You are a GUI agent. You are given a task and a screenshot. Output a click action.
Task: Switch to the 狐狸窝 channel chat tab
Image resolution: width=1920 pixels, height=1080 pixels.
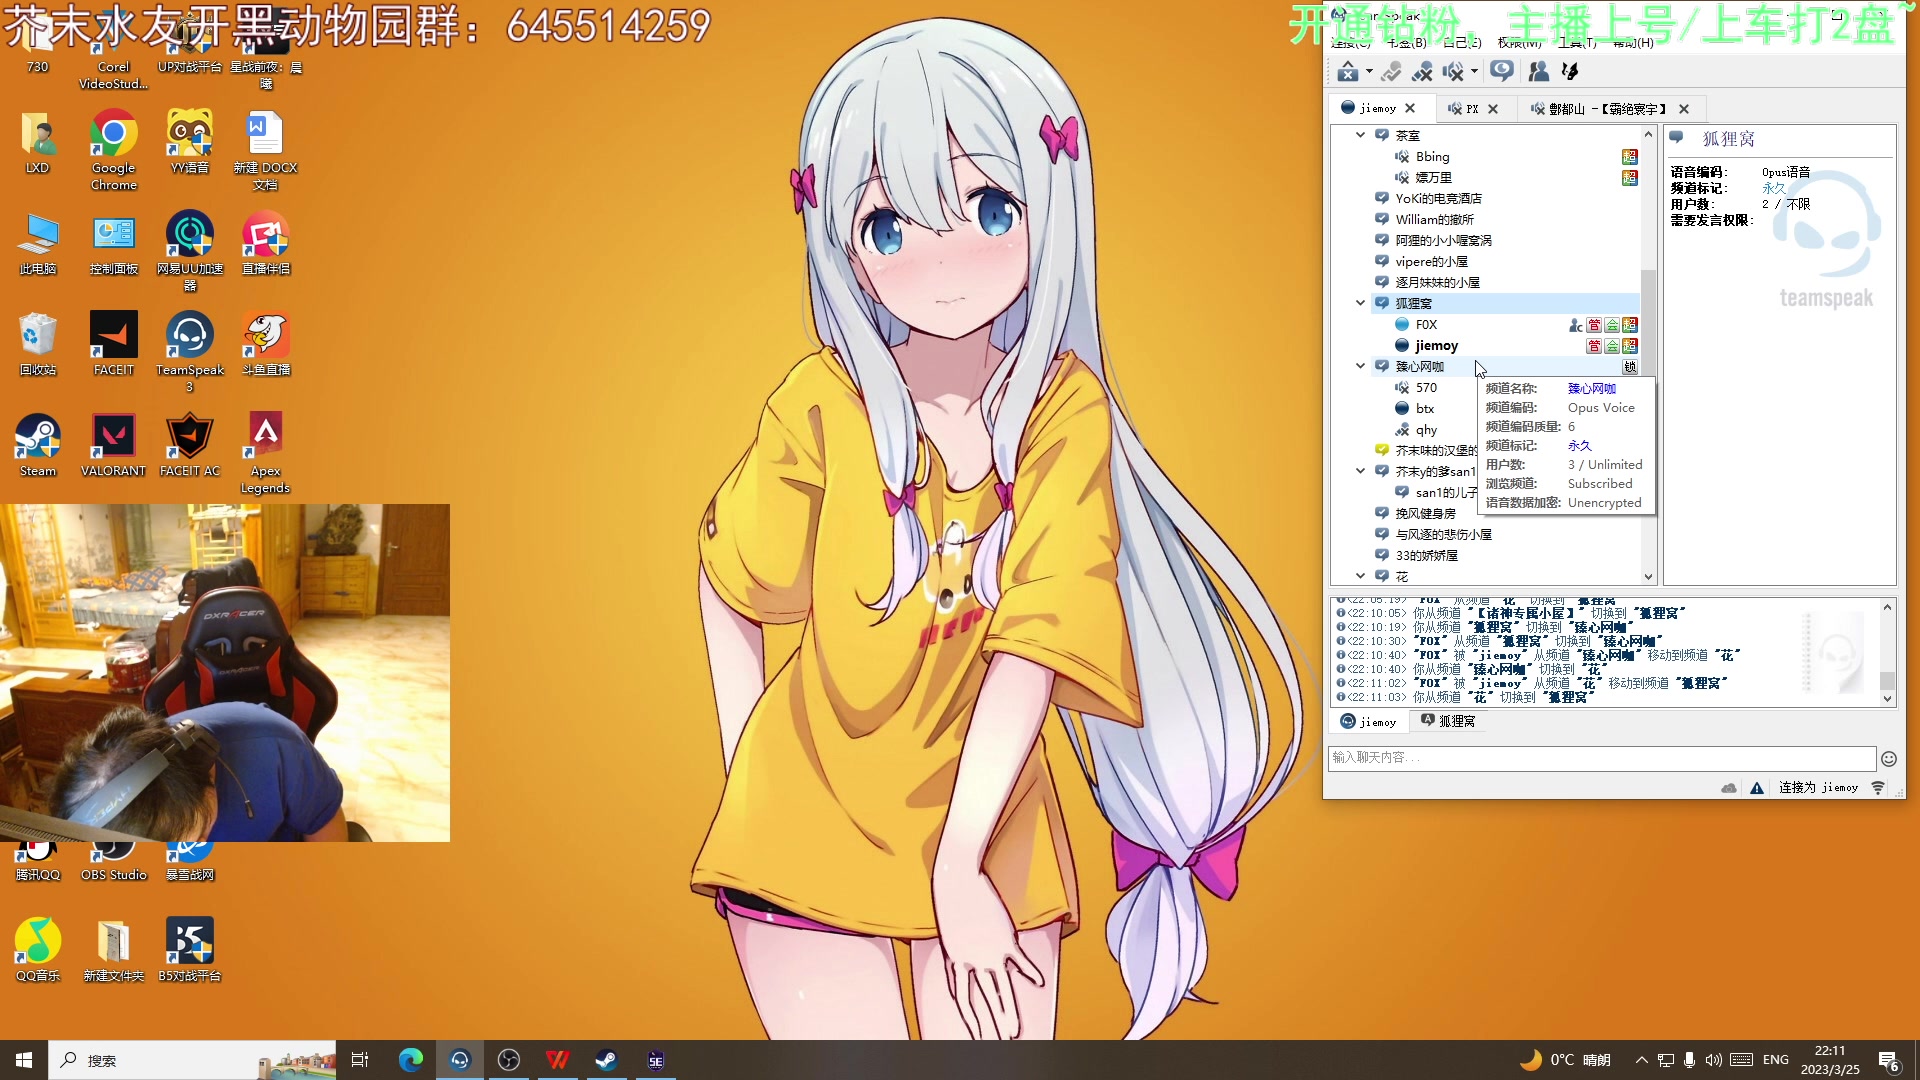coord(1448,721)
